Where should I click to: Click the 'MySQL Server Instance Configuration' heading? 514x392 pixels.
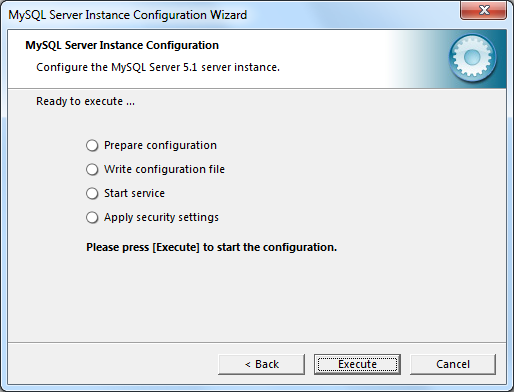[122, 45]
